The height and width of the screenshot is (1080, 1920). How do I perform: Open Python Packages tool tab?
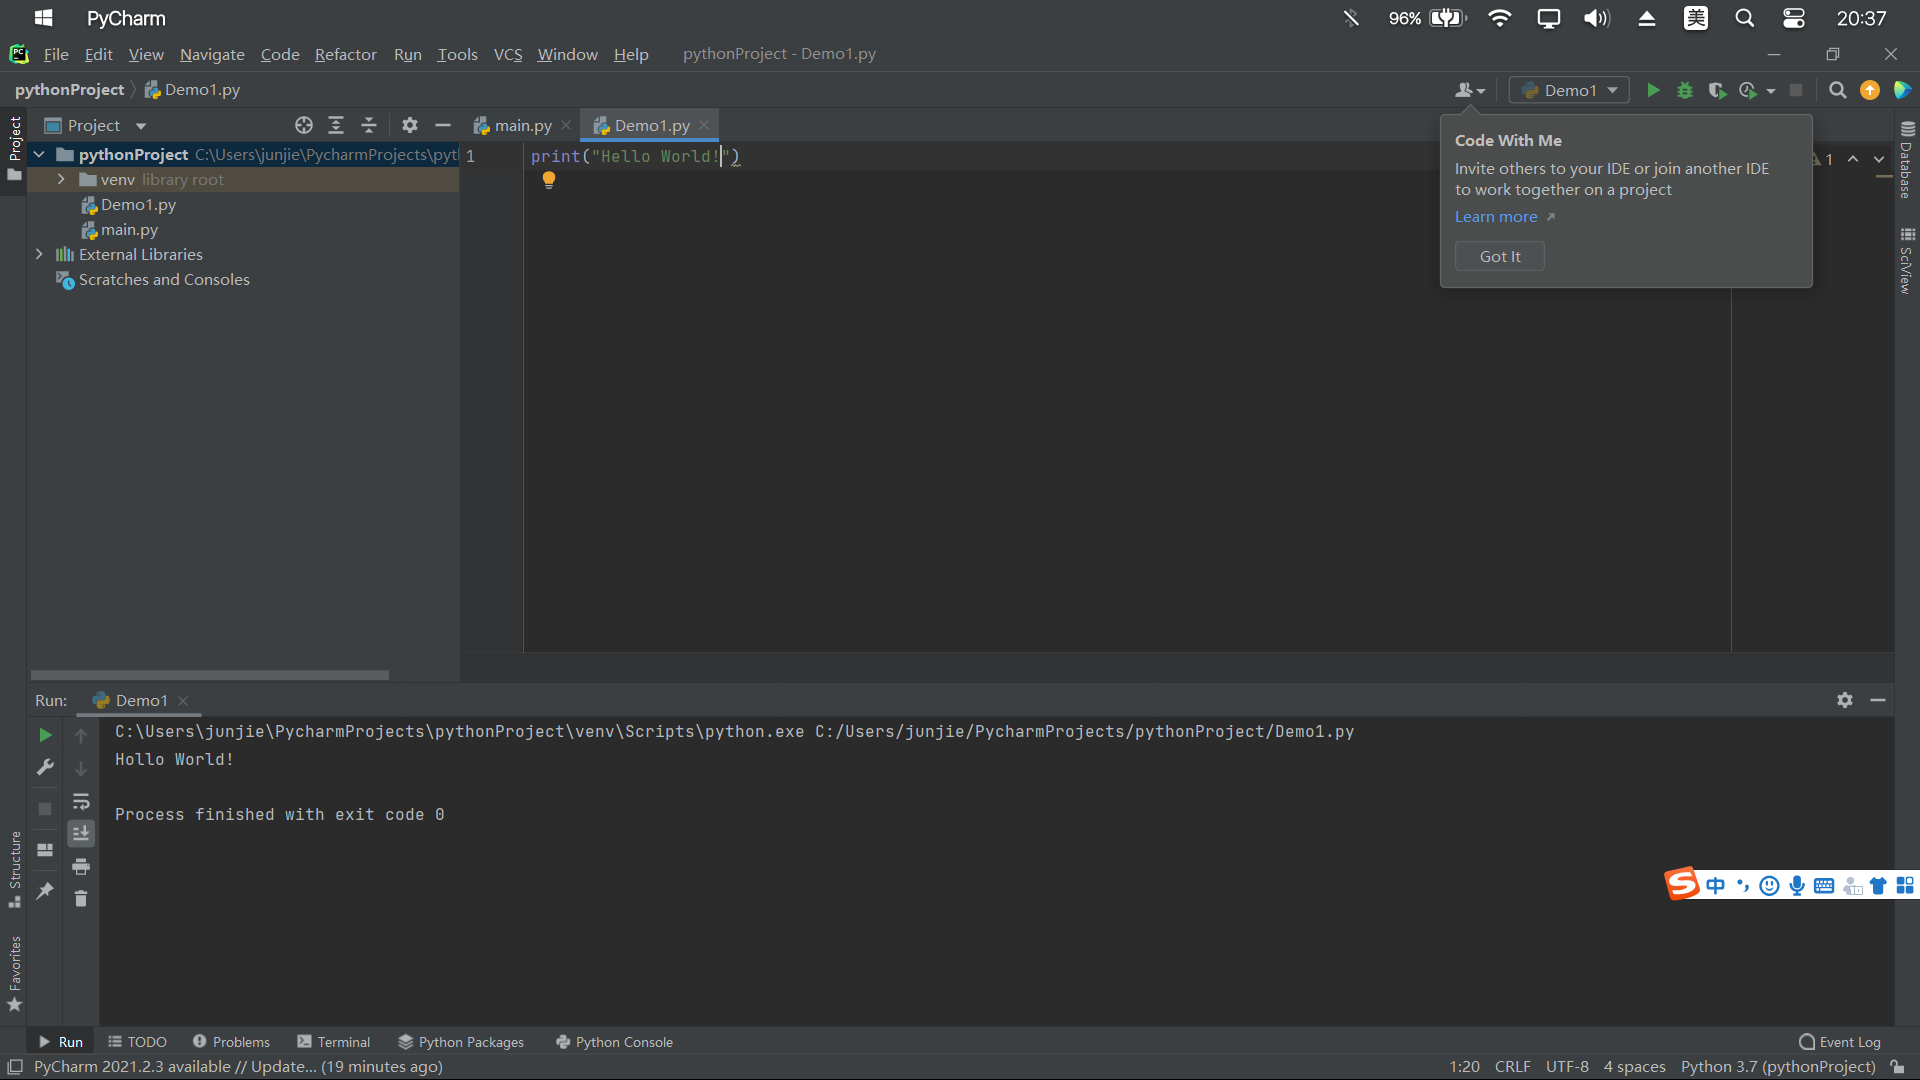[461, 1042]
